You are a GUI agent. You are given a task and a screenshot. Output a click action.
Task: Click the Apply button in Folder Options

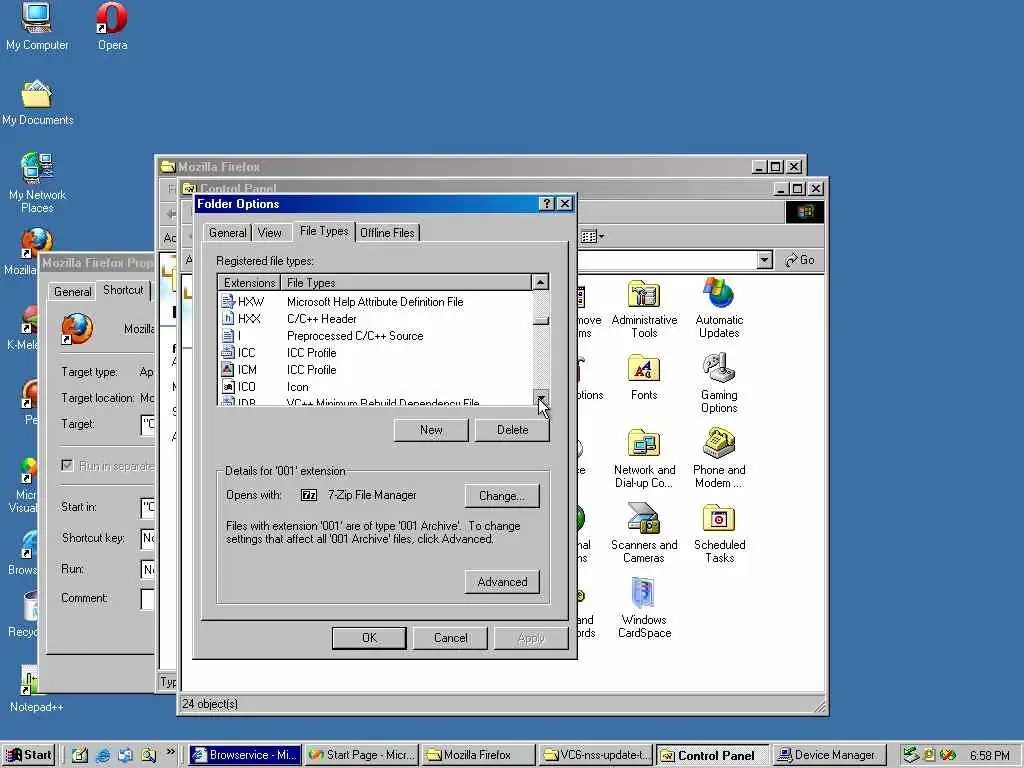(531, 638)
